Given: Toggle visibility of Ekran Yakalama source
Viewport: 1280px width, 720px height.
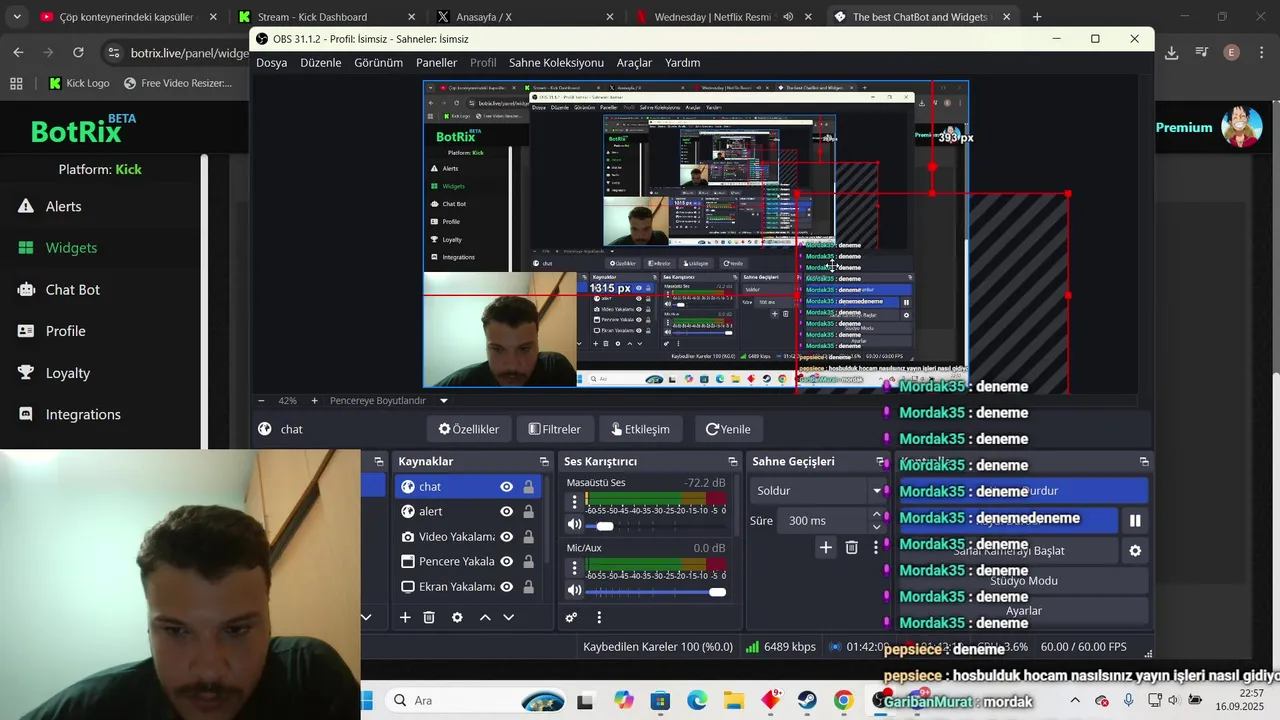Looking at the screenshot, I should pyautogui.click(x=506, y=587).
